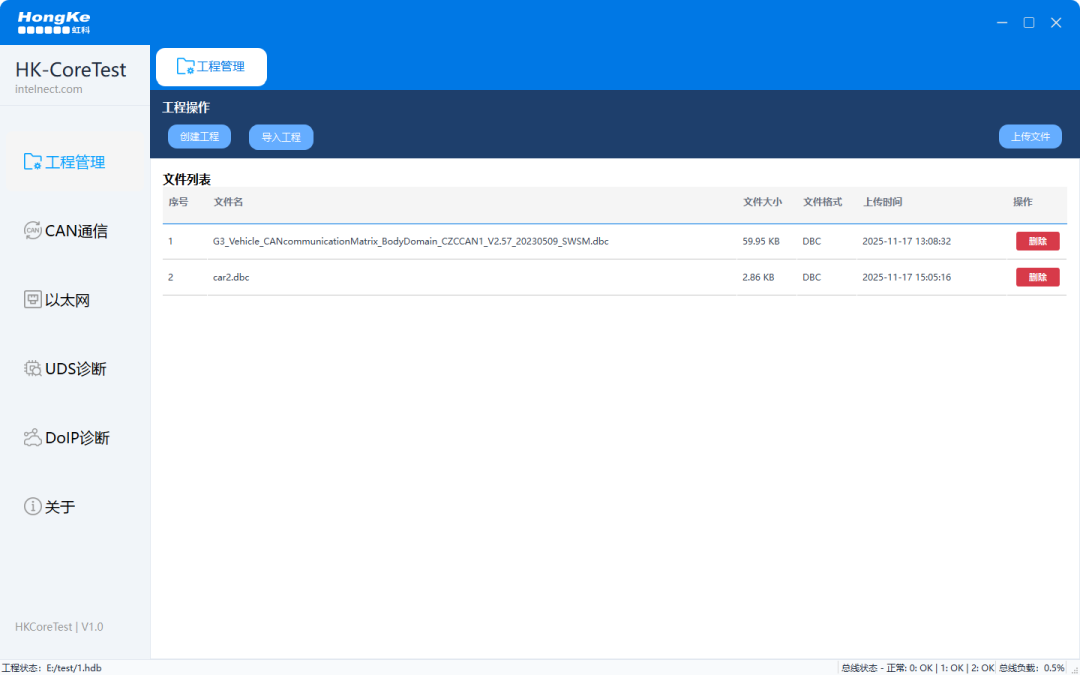The width and height of the screenshot is (1080, 675).
Task: Click the DBC format cell for car2.dbc
Action: [x=811, y=277]
